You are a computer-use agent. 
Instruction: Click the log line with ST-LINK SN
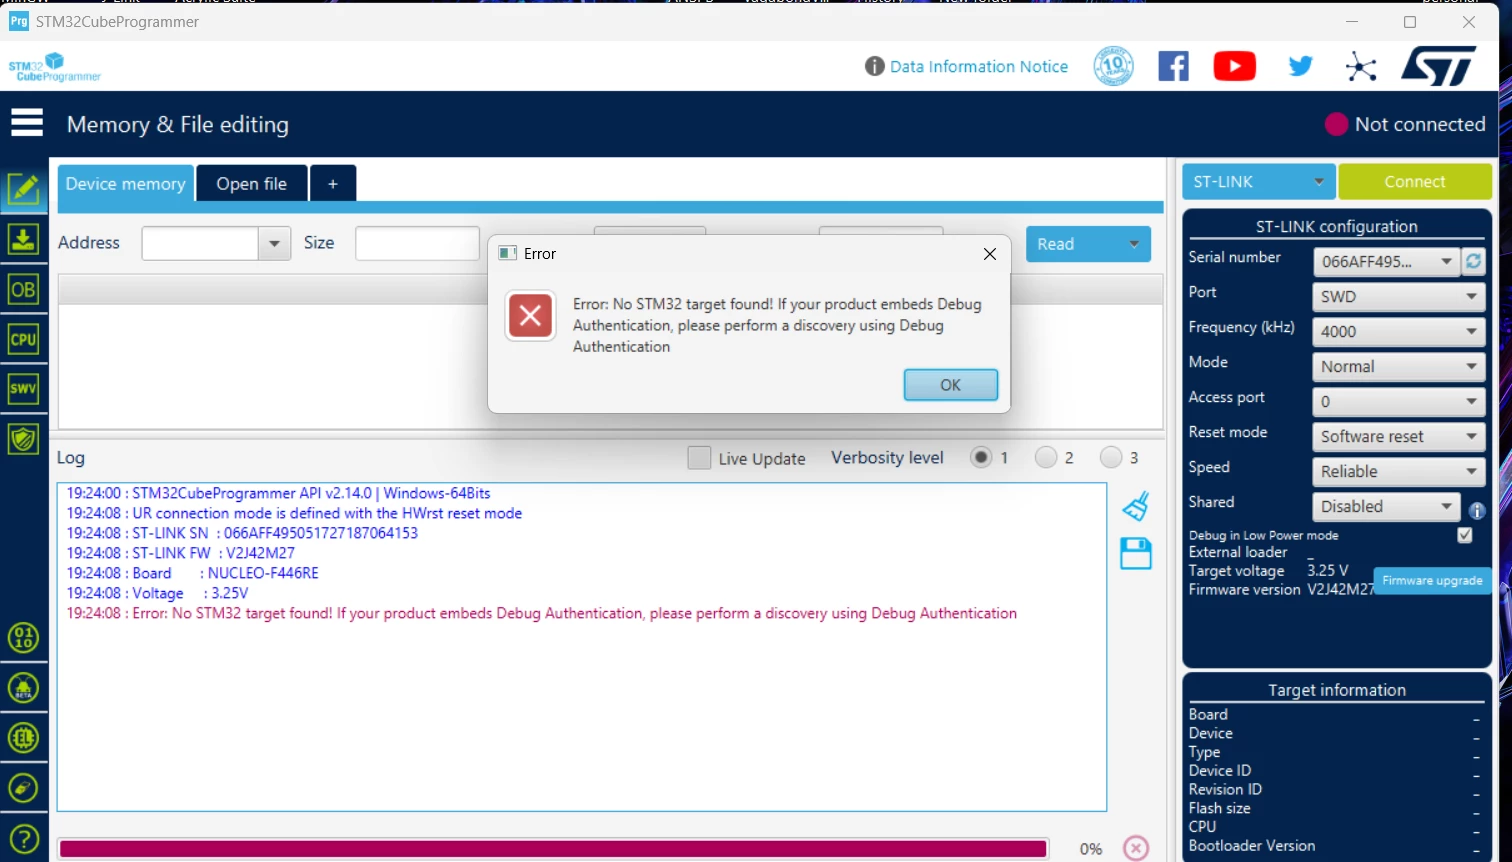(243, 533)
